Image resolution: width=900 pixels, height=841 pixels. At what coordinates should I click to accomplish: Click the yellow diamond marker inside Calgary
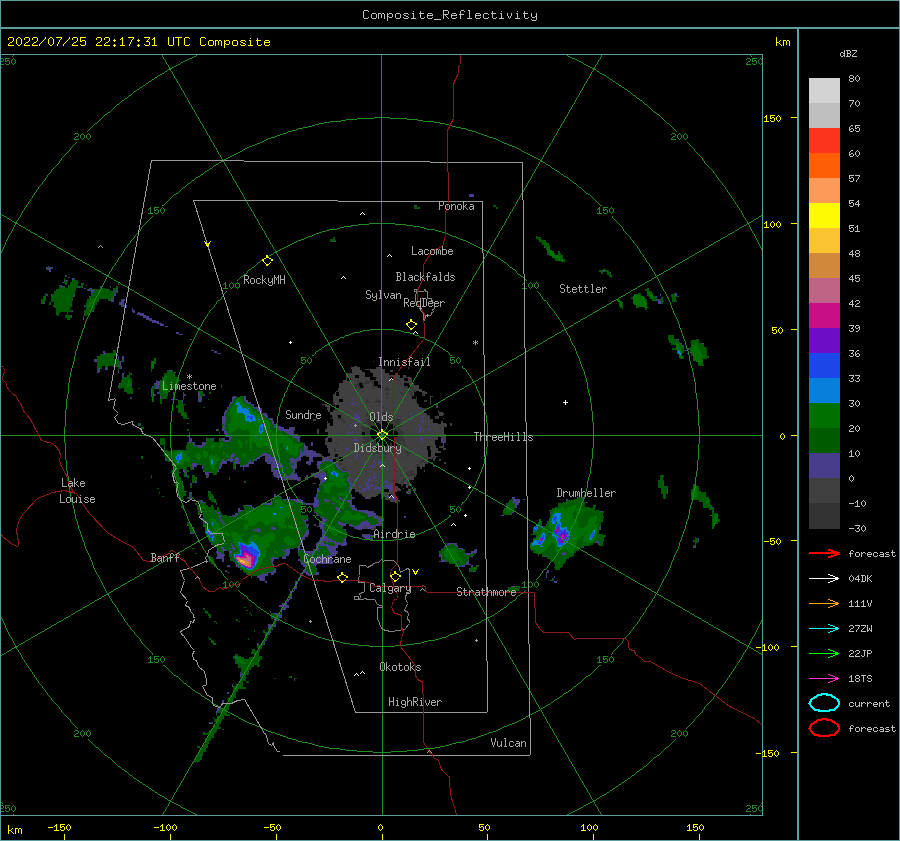click(x=395, y=576)
